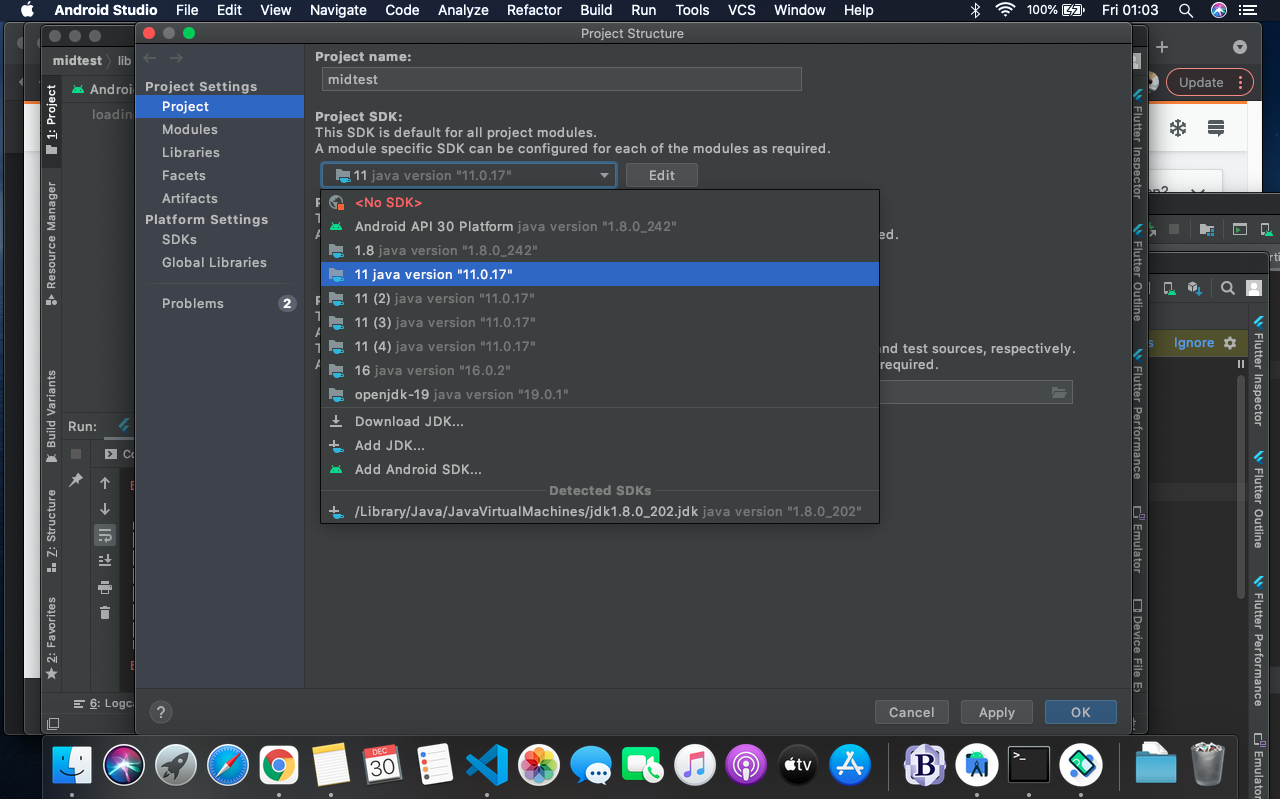Click Ignore link in background IDE window
Image resolution: width=1280 pixels, height=799 pixels.
point(1193,342)
